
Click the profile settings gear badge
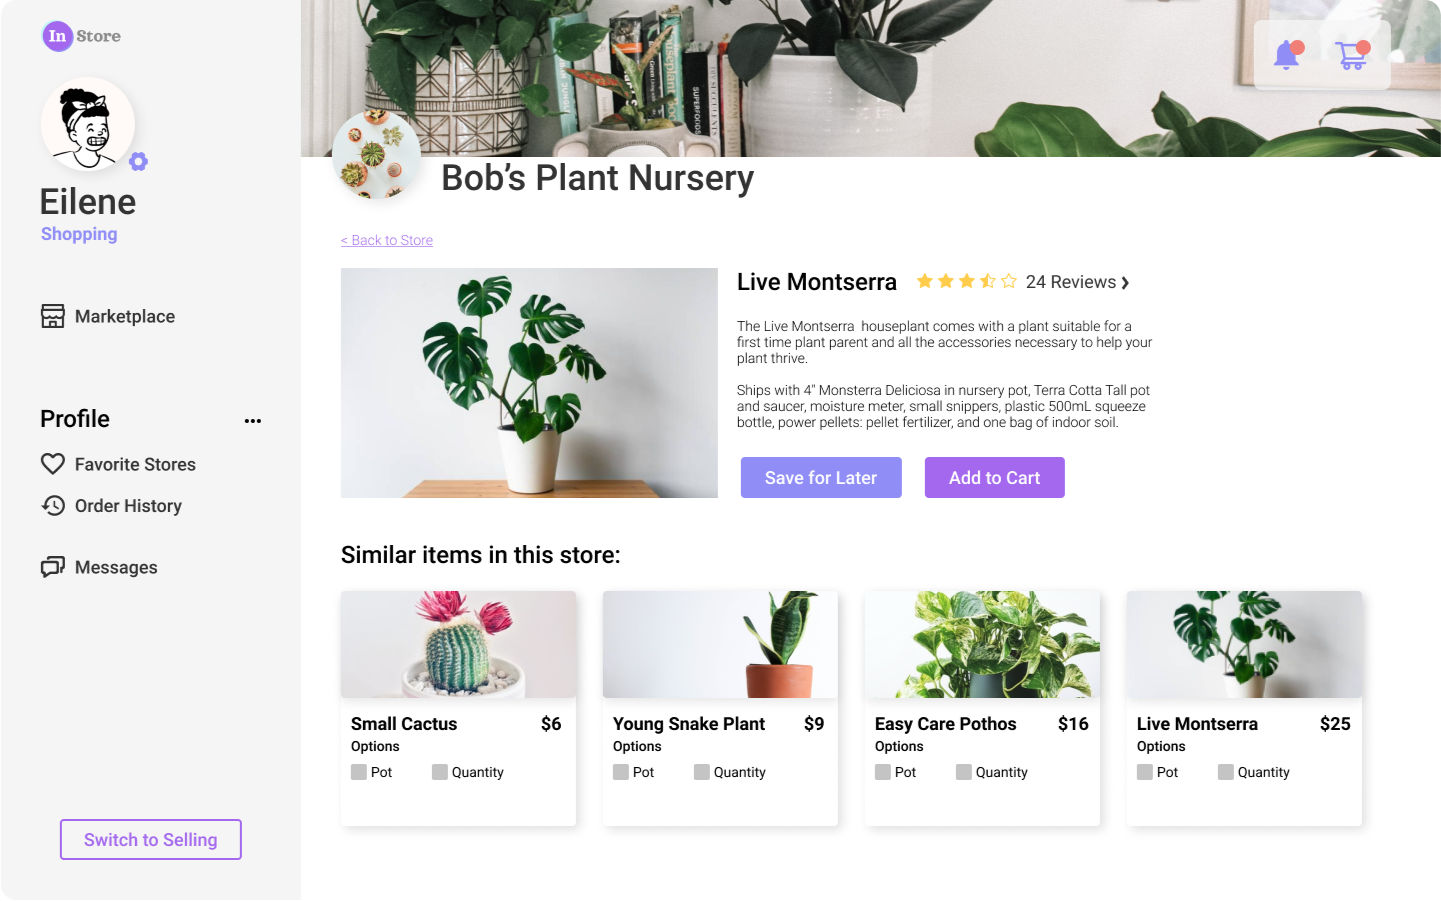[138, 162]
